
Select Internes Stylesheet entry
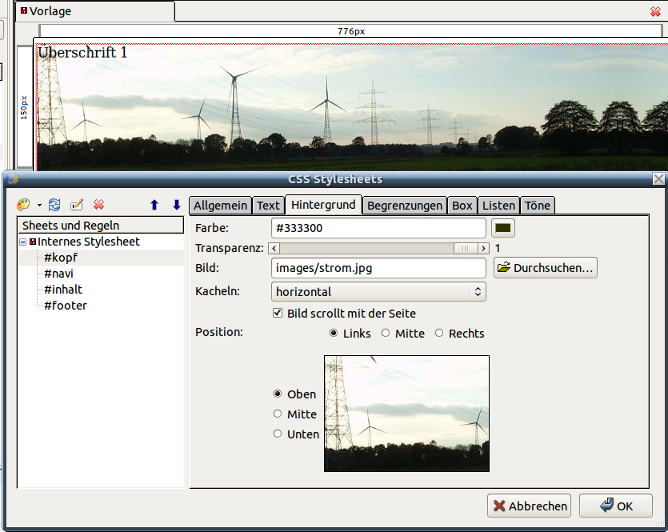click(x=88, y=242)
